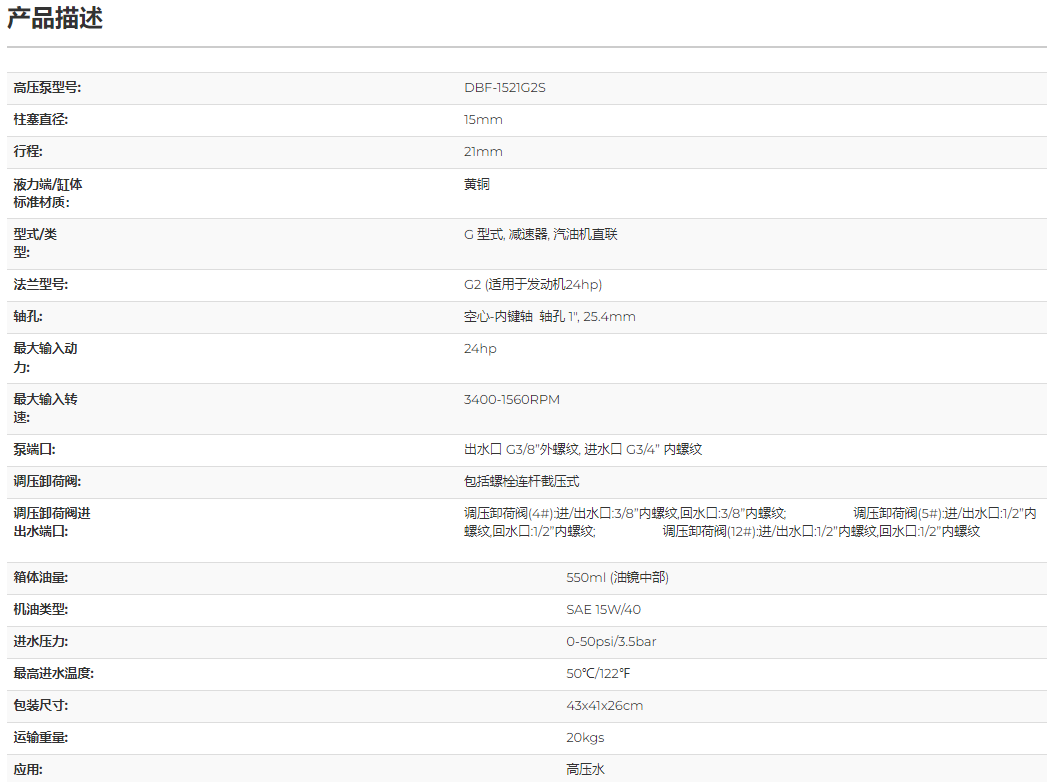1052x782 pixels.
Task: Click the 43x41x26cm packaging size value
Action: click(604, 706)
